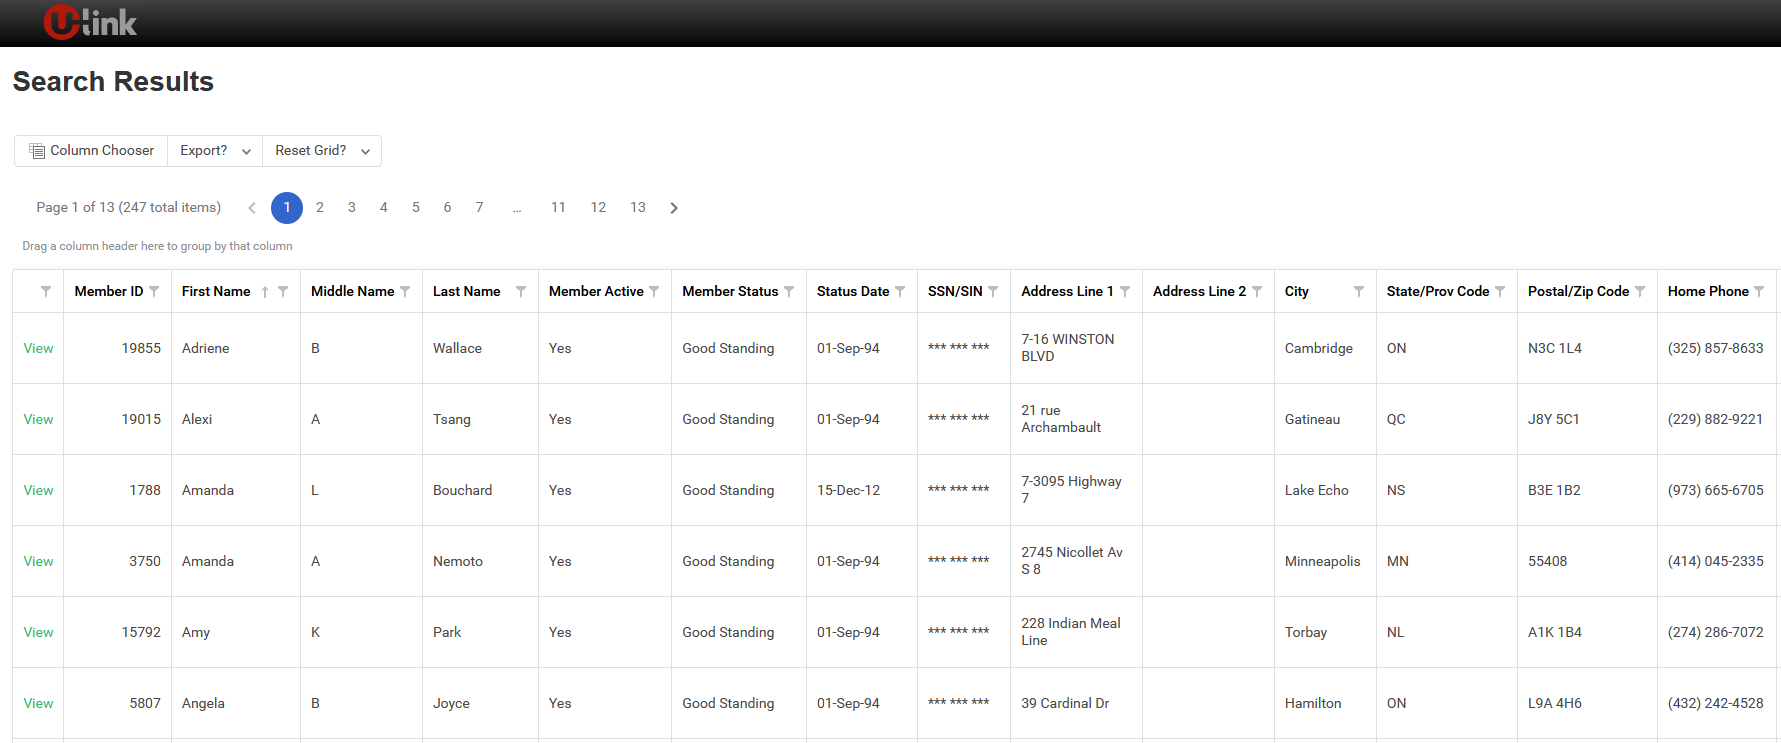Open City column filter icon
The image size is (1781, 743).
pos(1359,291)
